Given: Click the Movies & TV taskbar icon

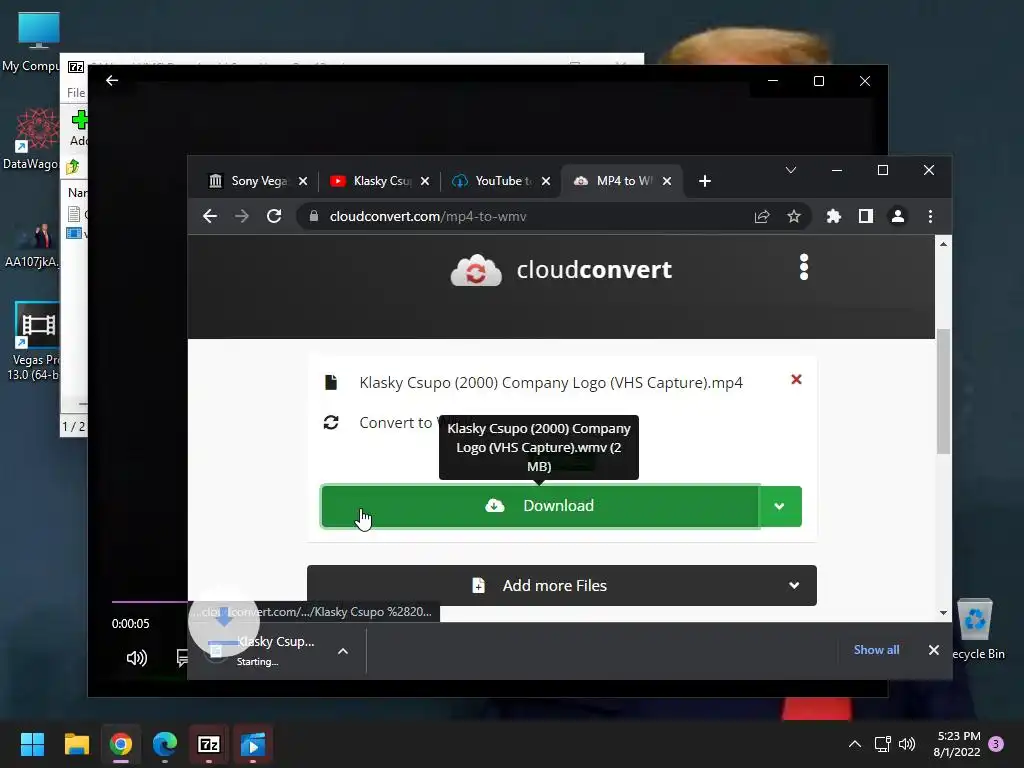Looking at the screenshot, I should pos(253,744).
